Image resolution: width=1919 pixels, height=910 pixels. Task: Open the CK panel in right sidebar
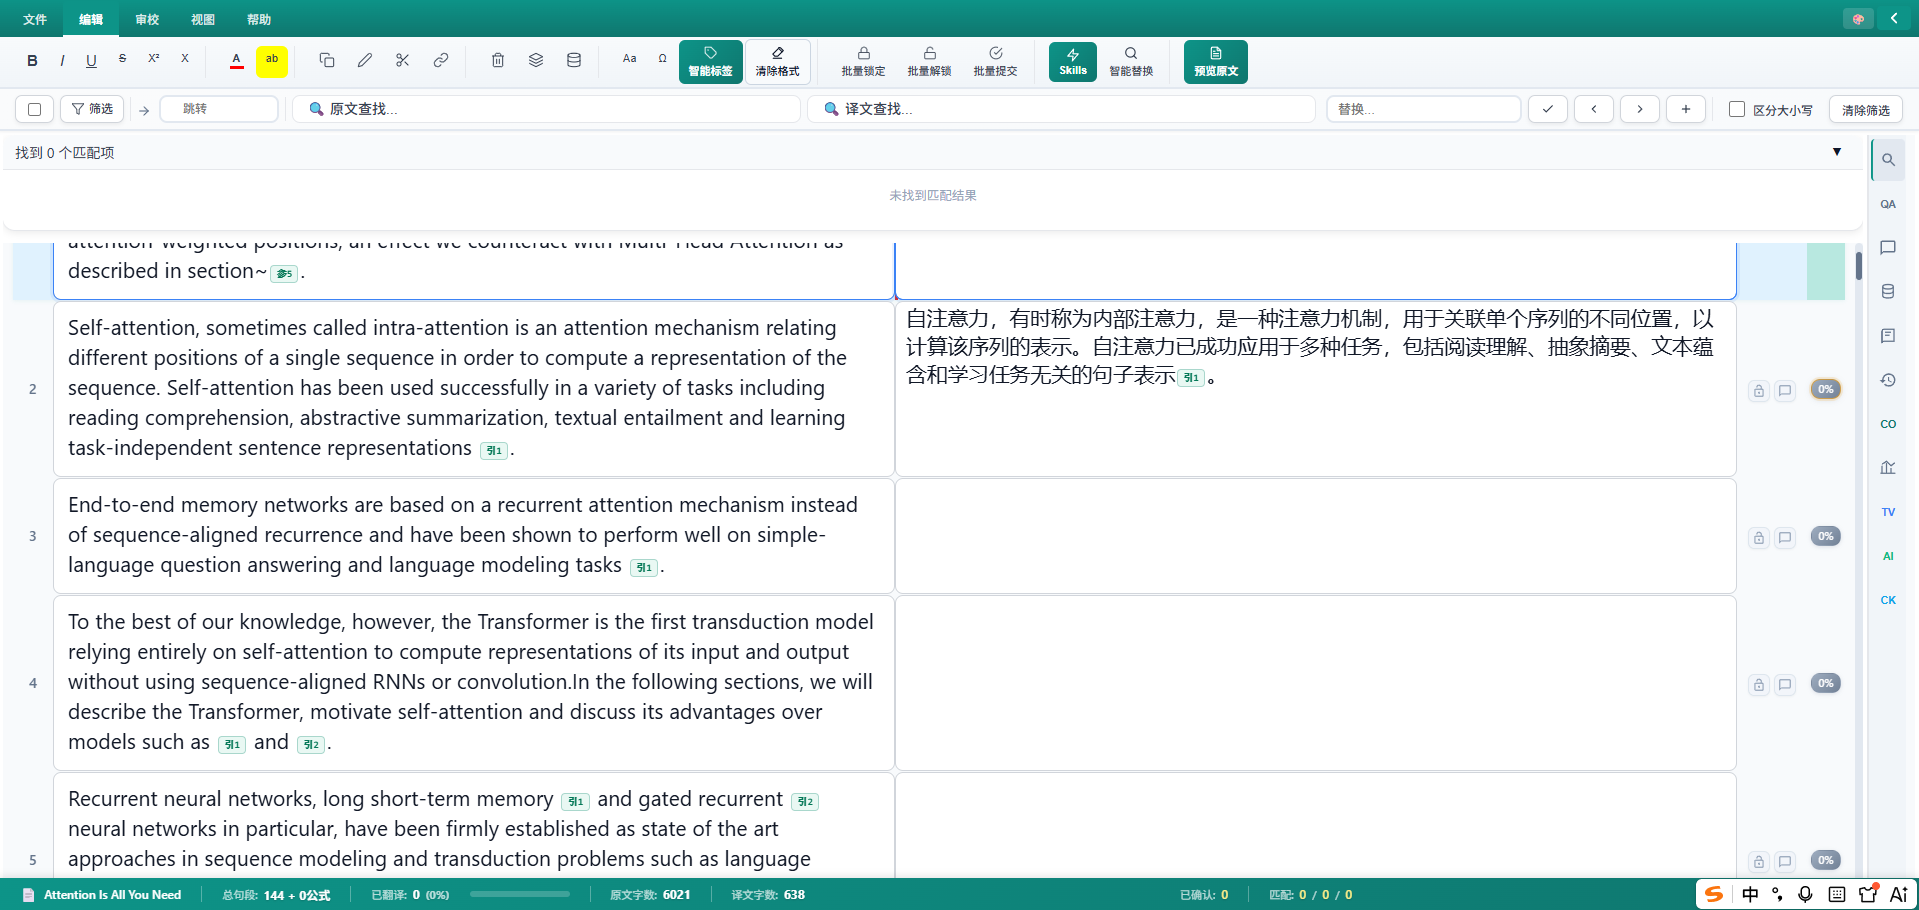(x=1888, y=600)
